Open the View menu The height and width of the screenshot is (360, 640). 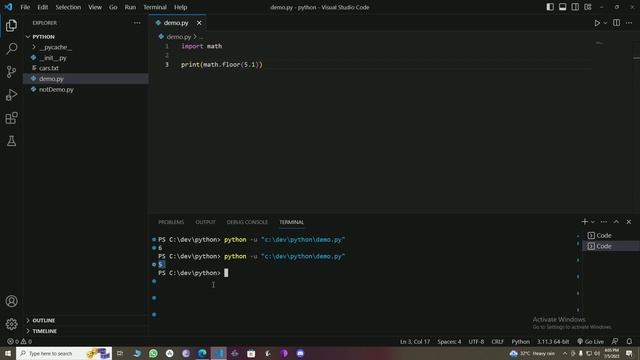click(95, 7)
